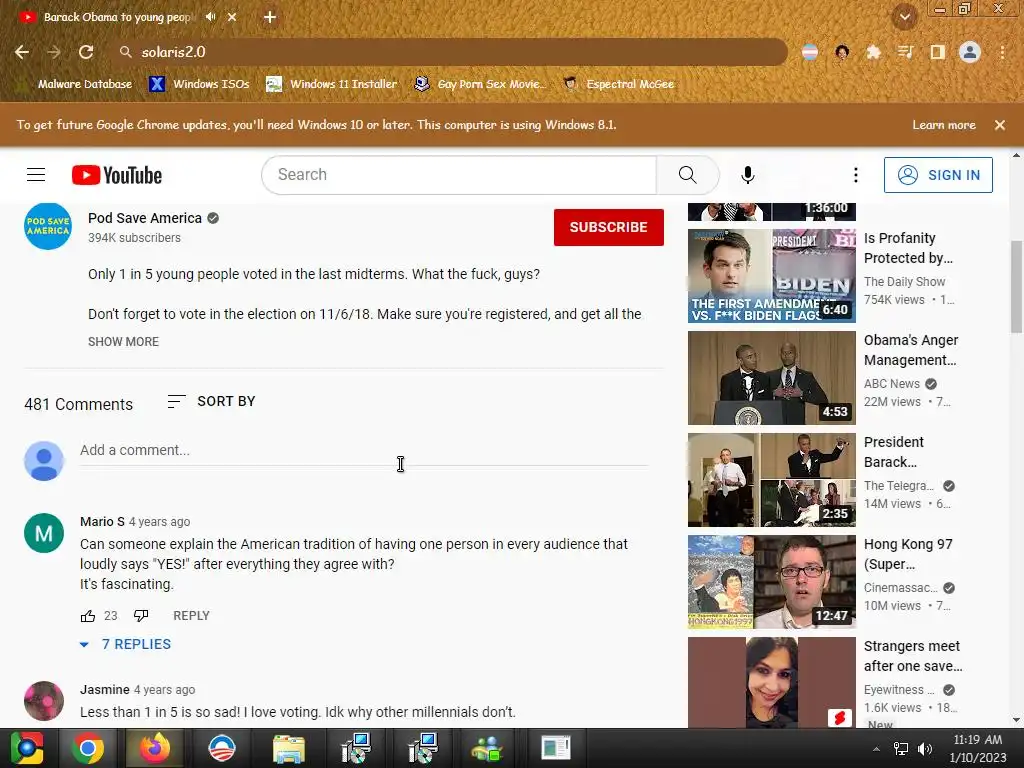
Task: Click the network icon in system tray
Action: coord(901,749)
